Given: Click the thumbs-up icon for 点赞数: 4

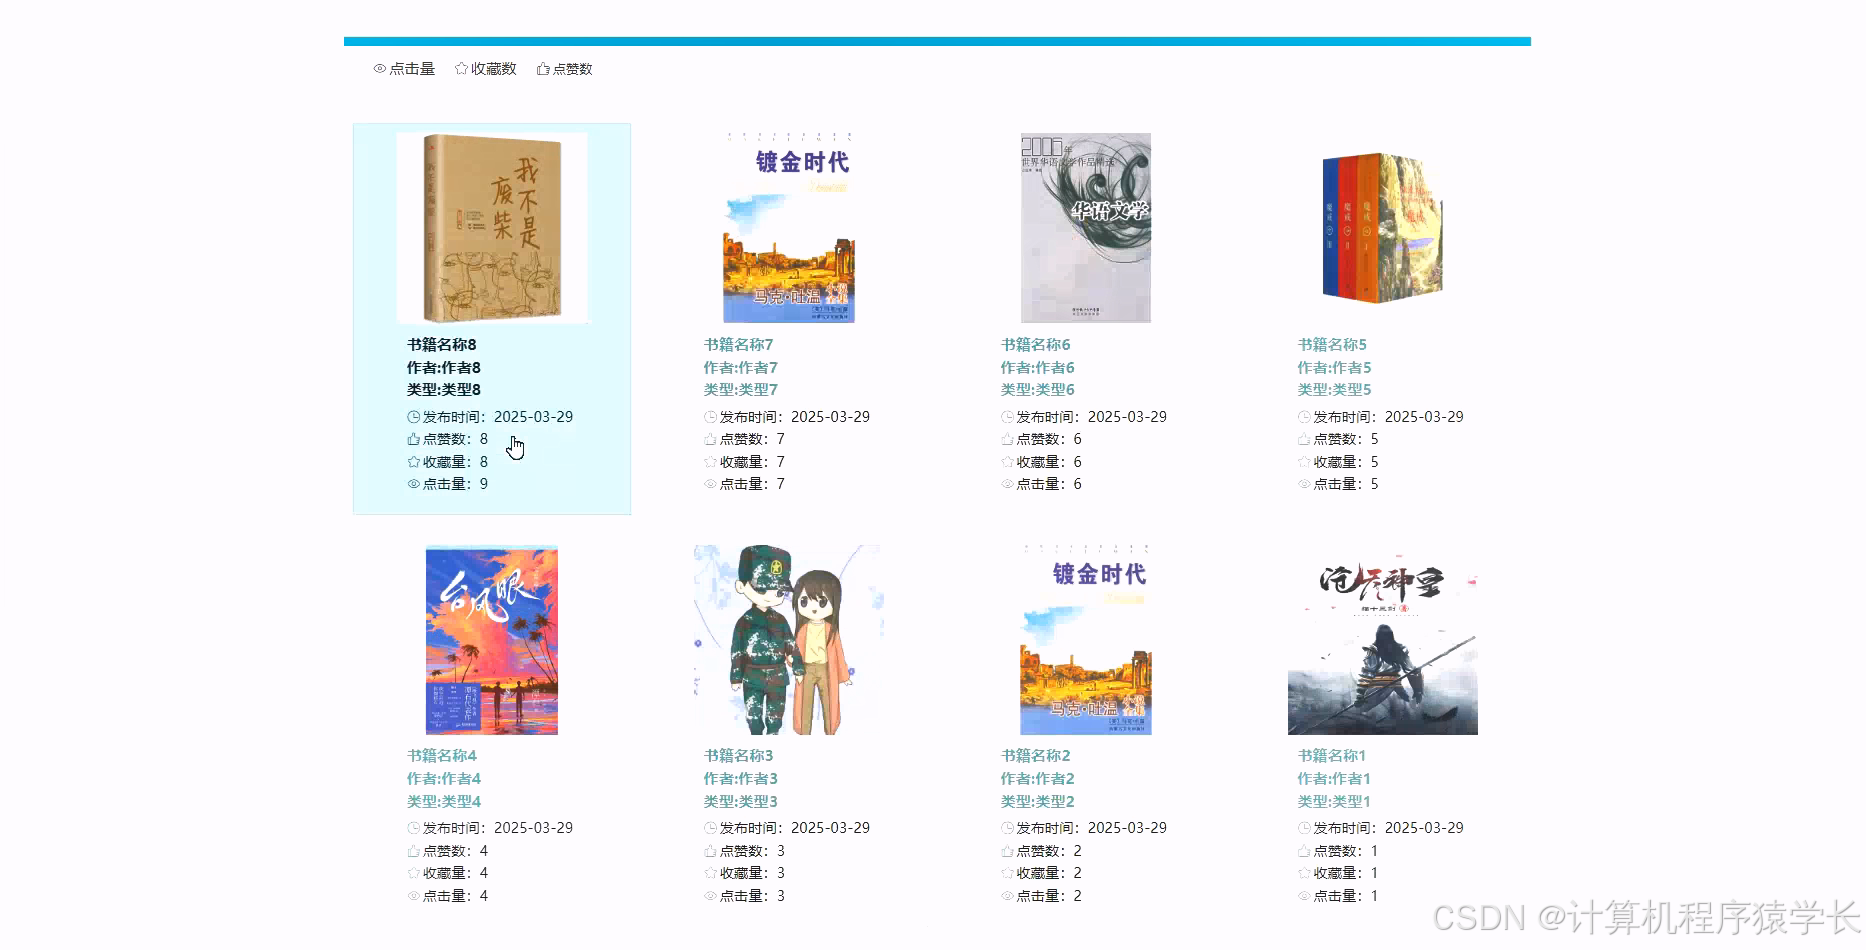Looking at the screenshot, I should 413,851.
